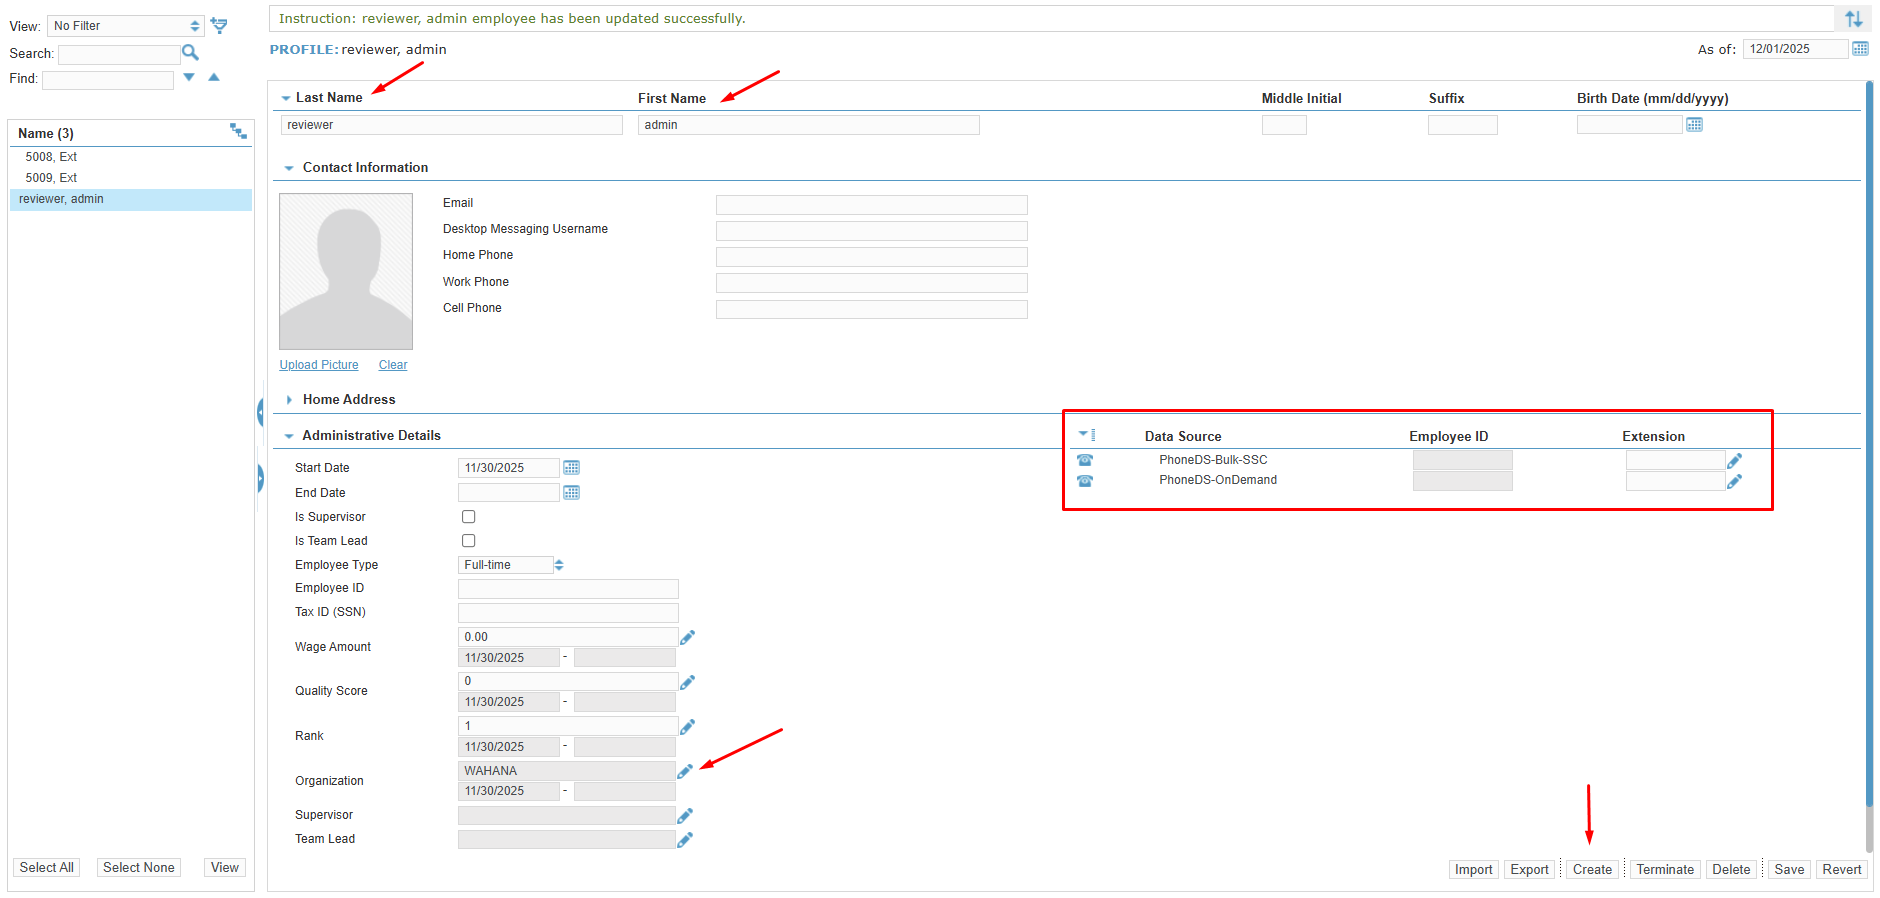Click the Wage Amount edit pencil
Image resolution: width=1880 pixels, height=898 pixels.
(x=687, y=637)
